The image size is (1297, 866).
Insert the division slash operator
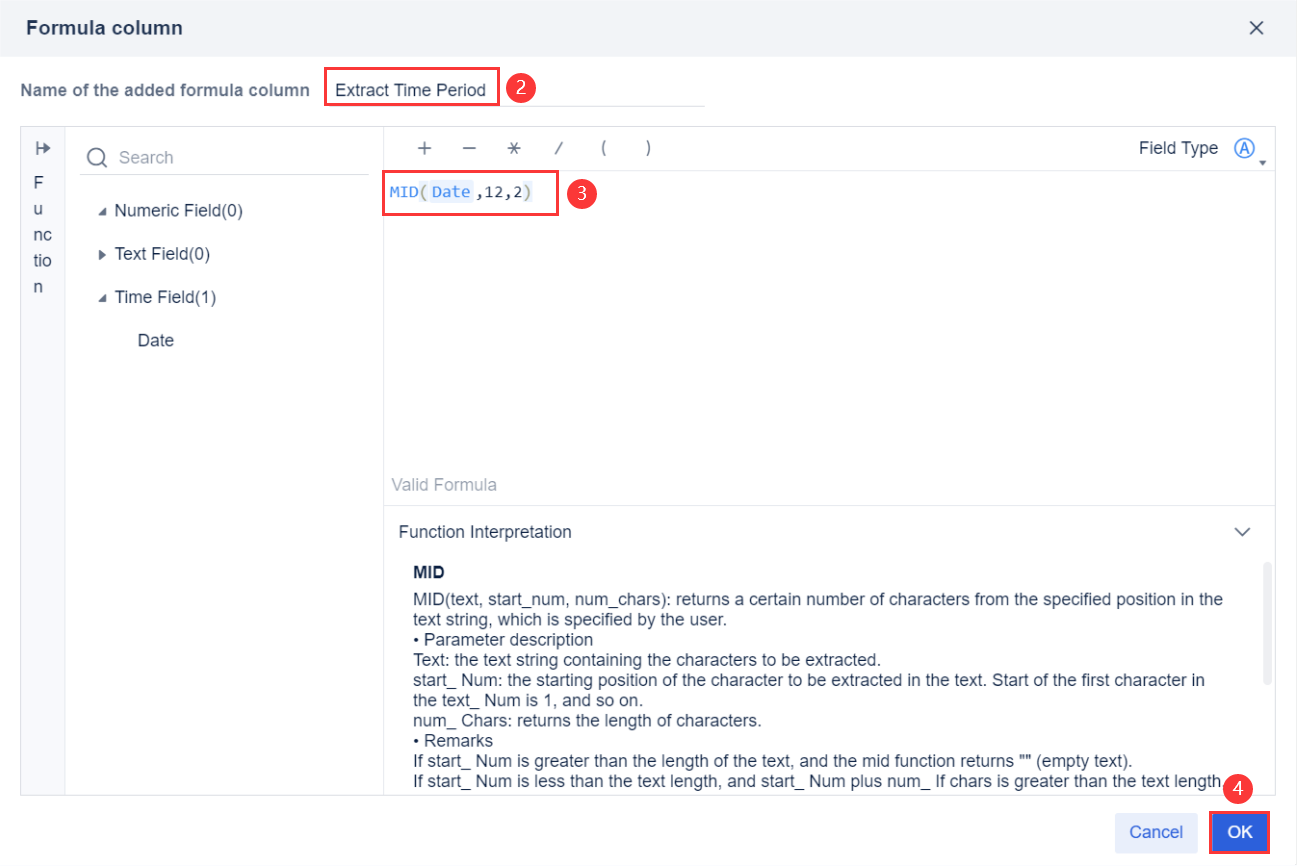coord(558,148)
